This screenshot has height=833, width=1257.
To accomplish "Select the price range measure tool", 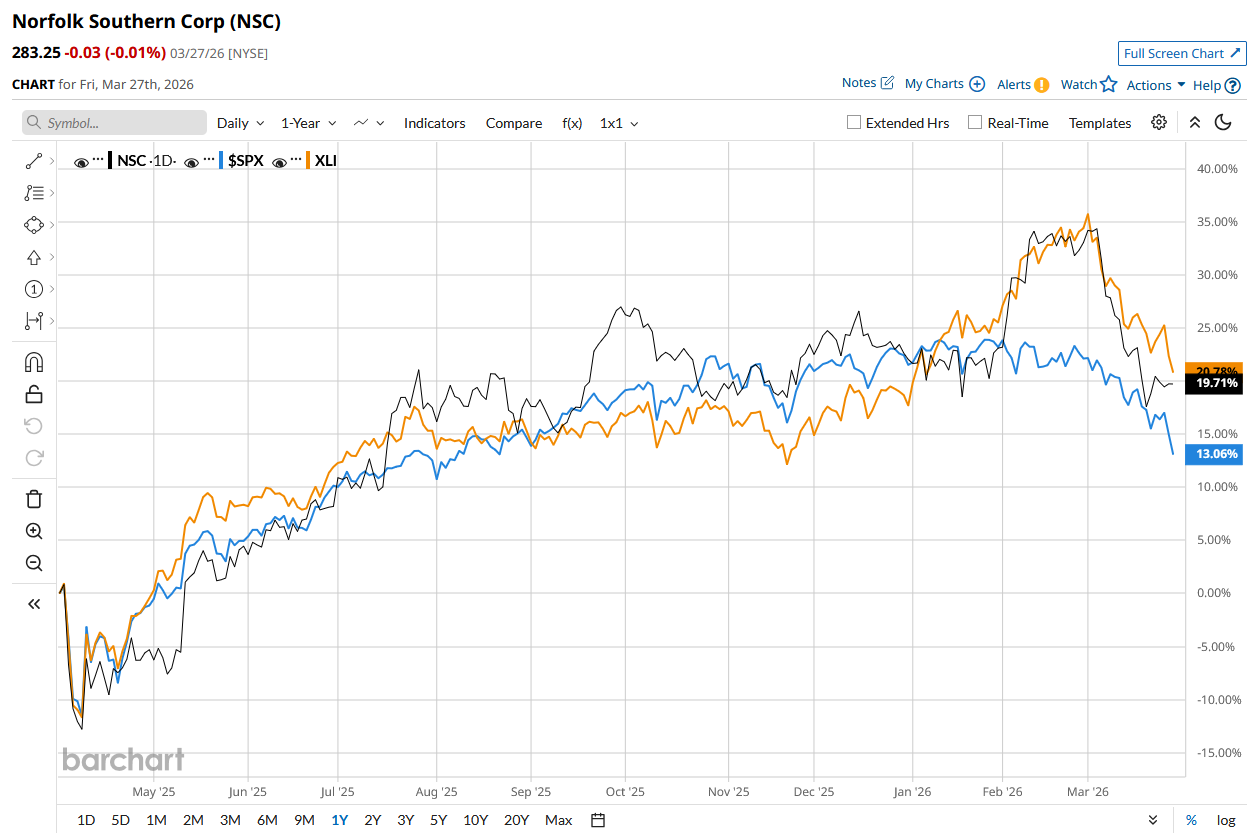I will pyautogui.click(x=34, y=321).
